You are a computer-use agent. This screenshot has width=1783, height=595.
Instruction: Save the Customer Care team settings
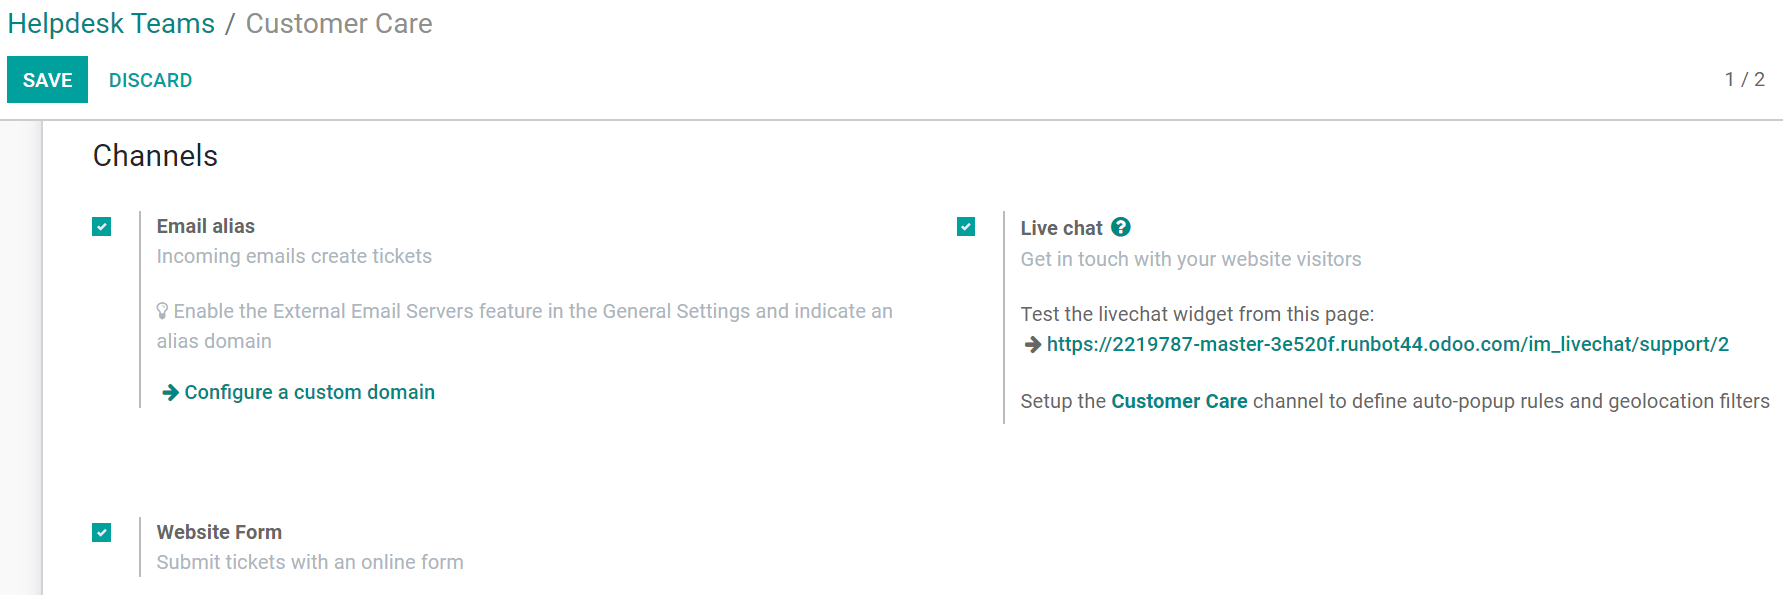tap(47, 79)
